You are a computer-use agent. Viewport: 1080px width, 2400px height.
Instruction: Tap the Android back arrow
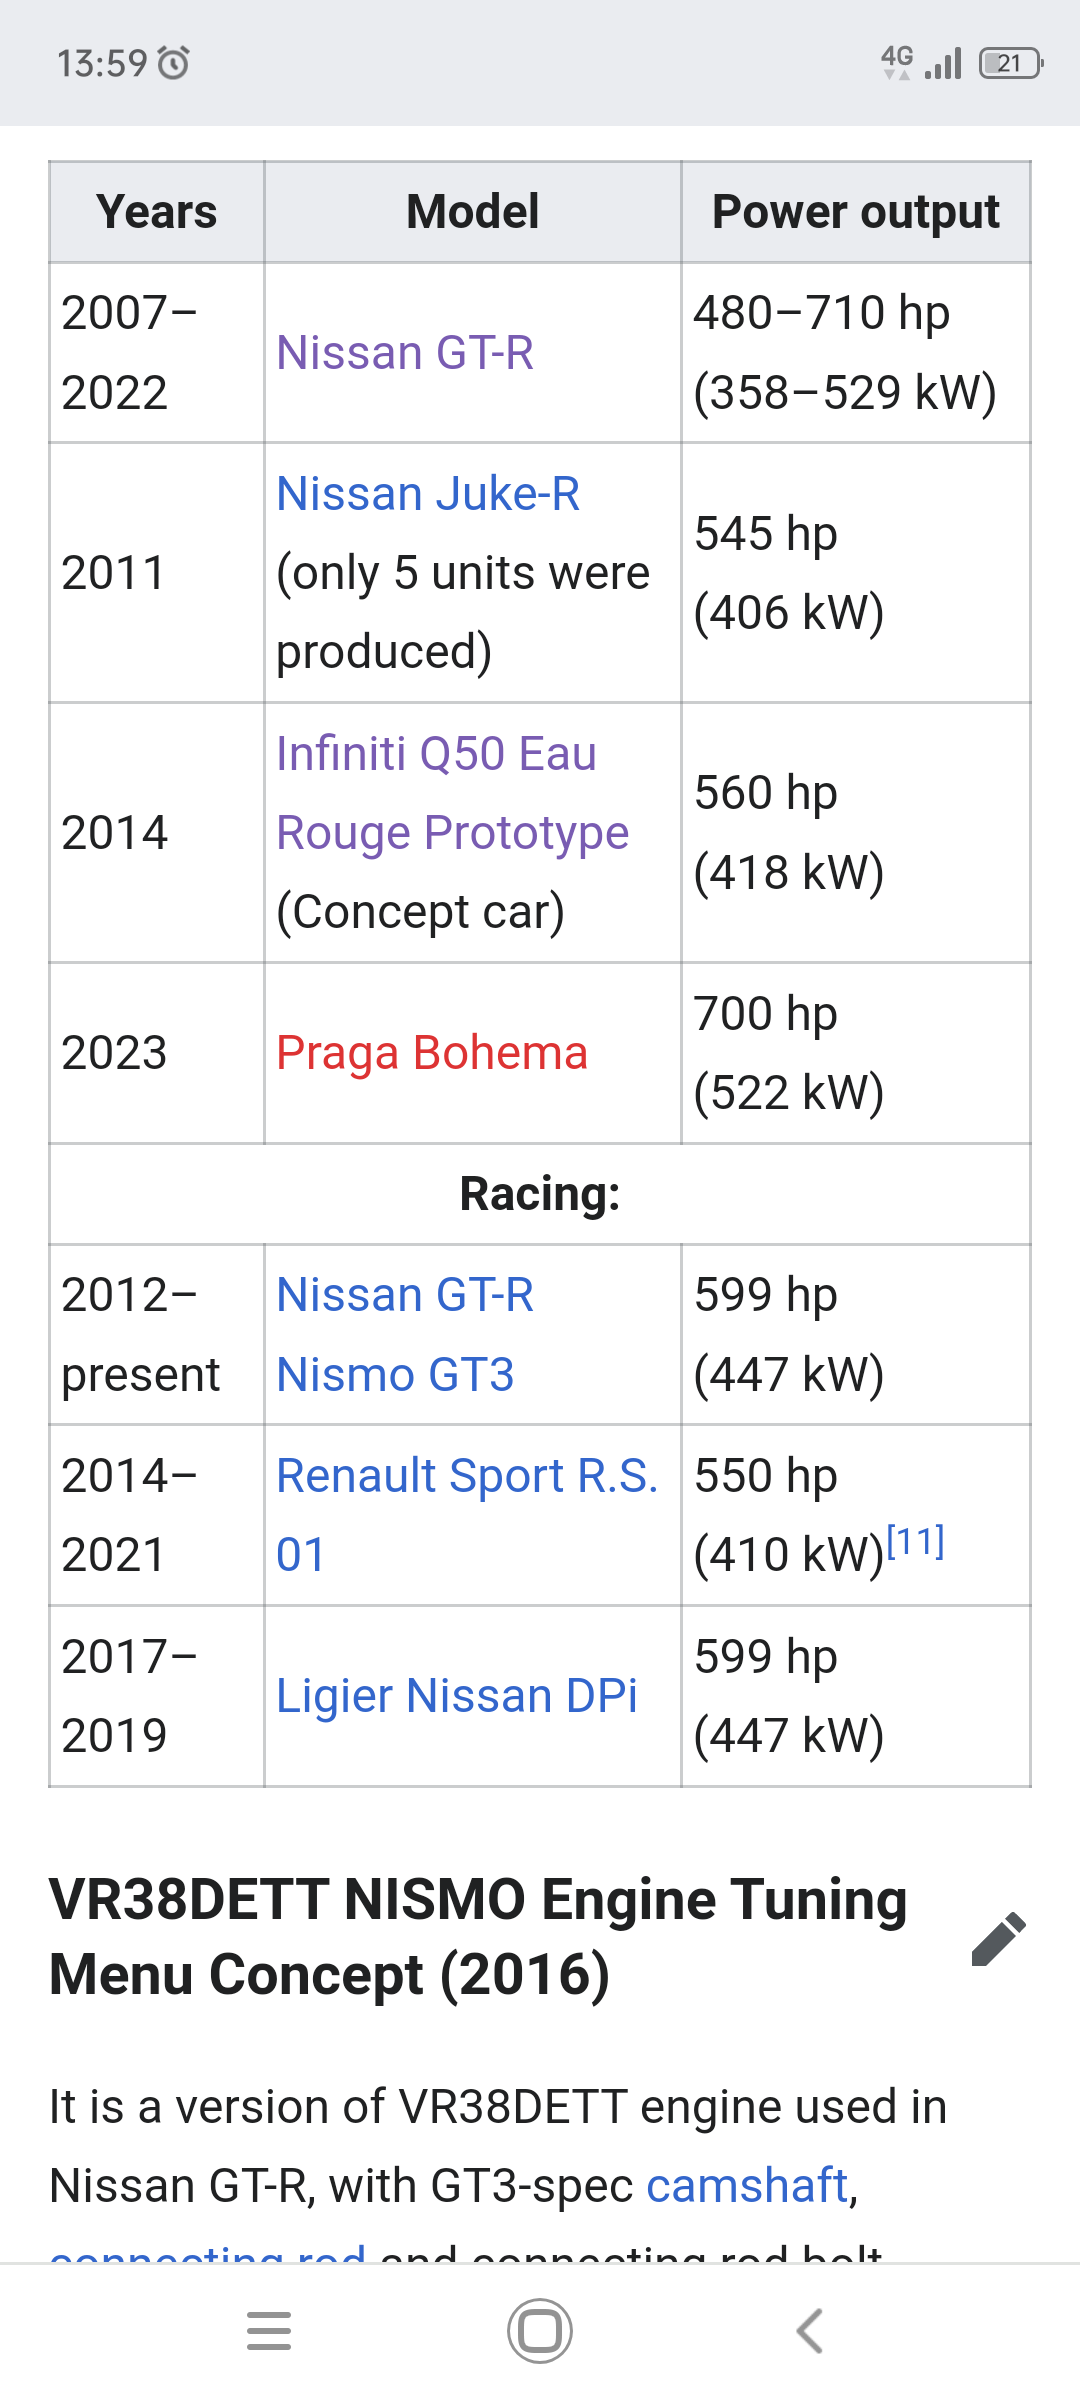click(x=810, y=2331)
